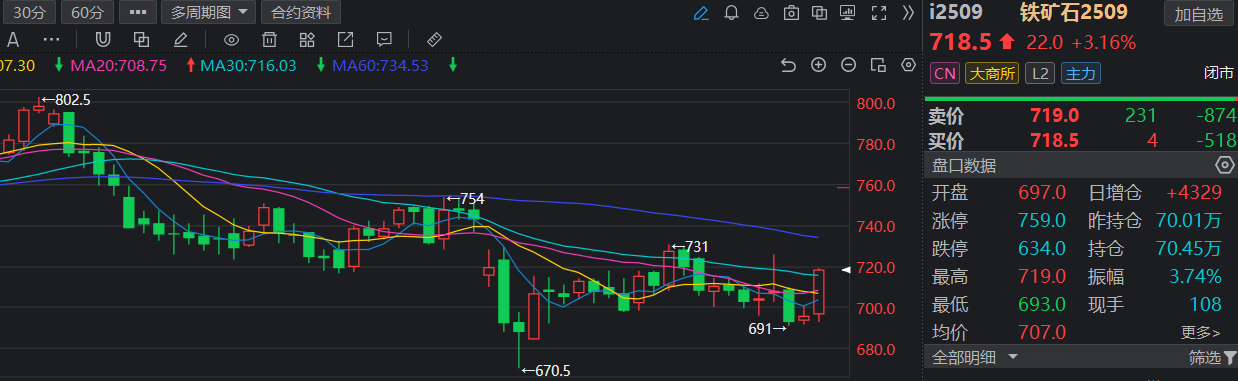Image resolution: width=1238 pixels, height=381 pixels.
Task: Open more drawing tools ellipsis in drawing toolbar
Action: tap(52, 40)
